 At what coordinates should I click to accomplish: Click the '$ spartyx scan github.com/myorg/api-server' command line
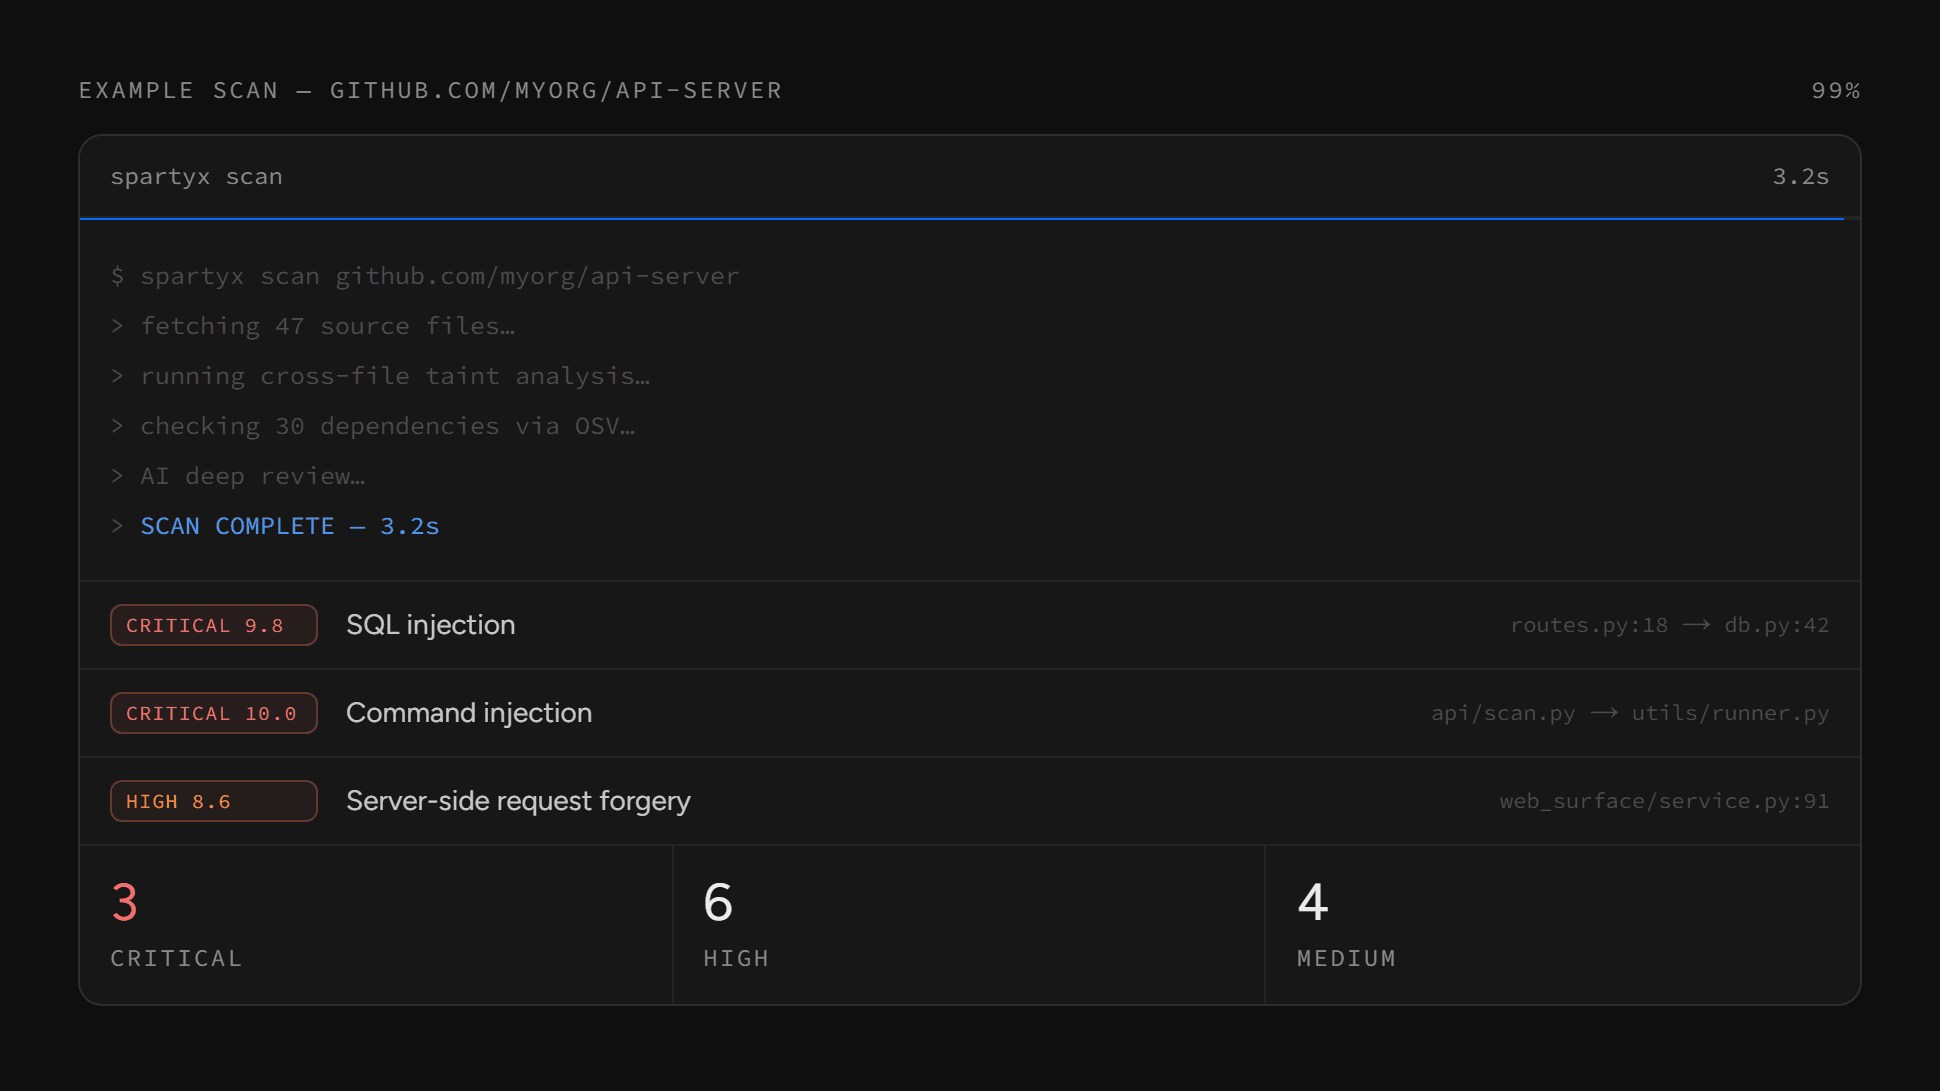[x=425, y=276]
